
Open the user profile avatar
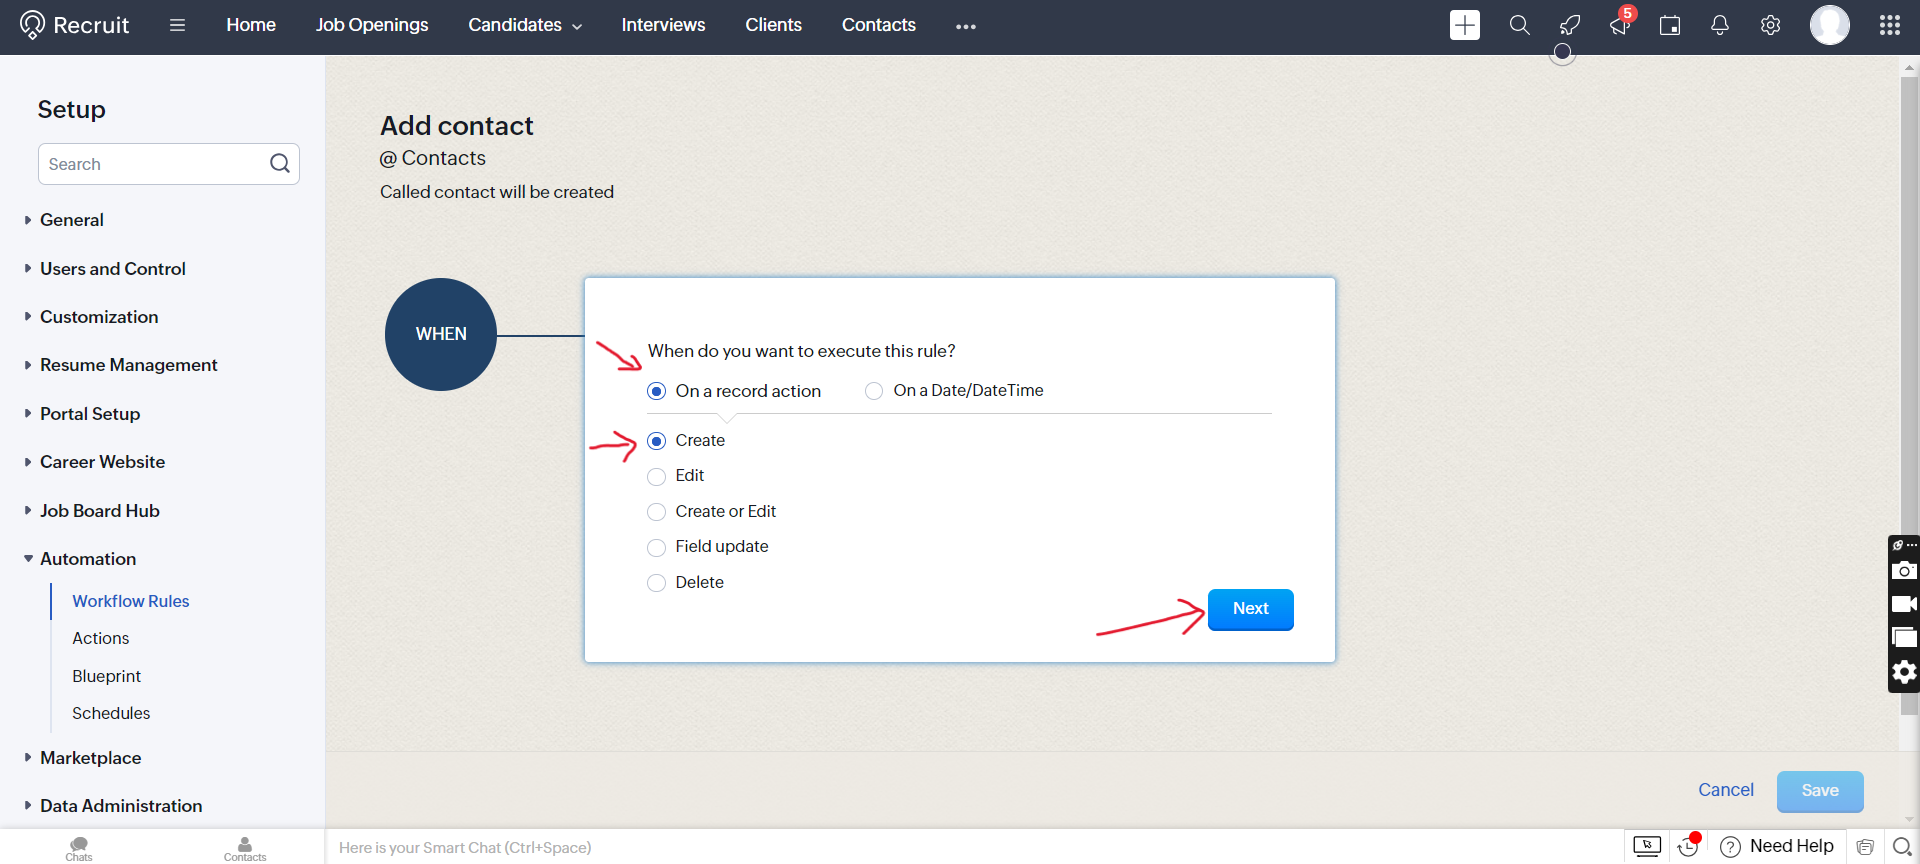[1830, 25]
